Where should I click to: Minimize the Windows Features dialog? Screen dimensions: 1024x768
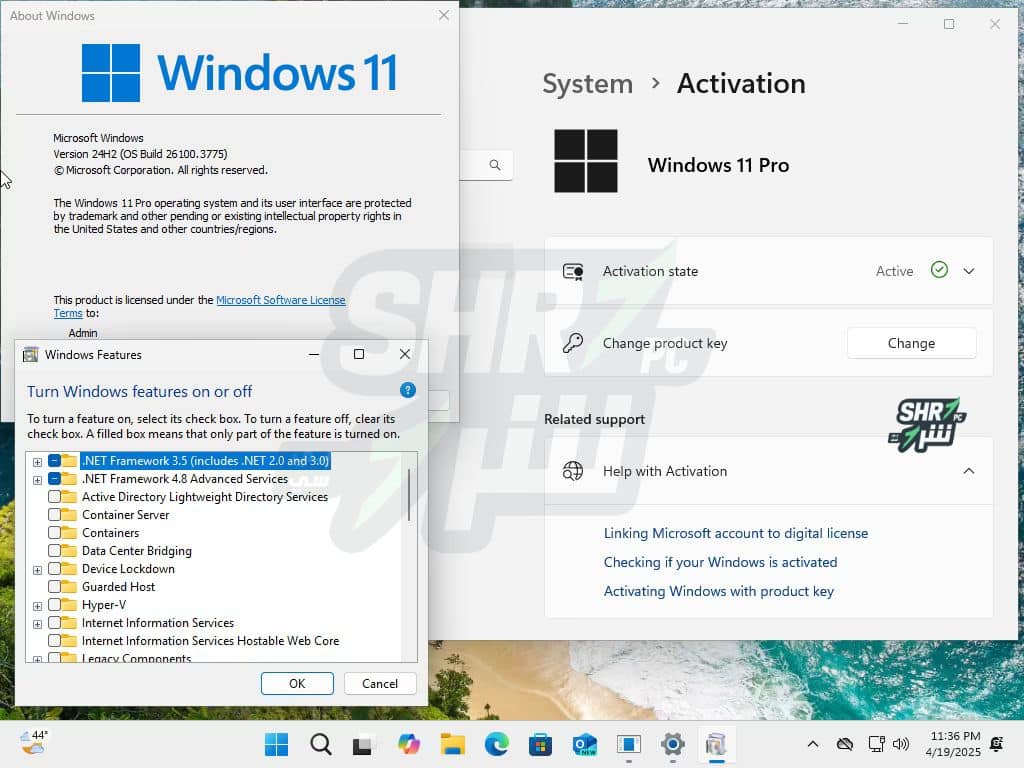coord(313,354)
